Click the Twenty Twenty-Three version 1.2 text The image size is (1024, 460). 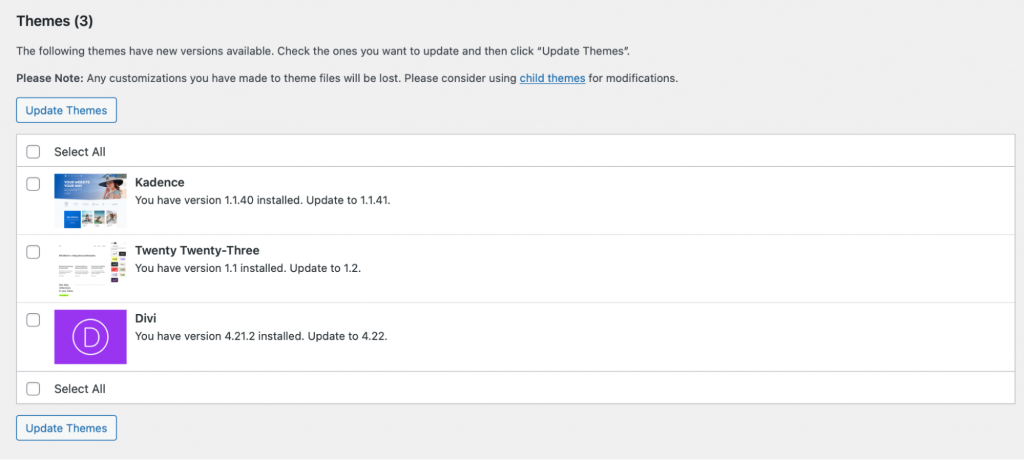[x=247, y=267]
